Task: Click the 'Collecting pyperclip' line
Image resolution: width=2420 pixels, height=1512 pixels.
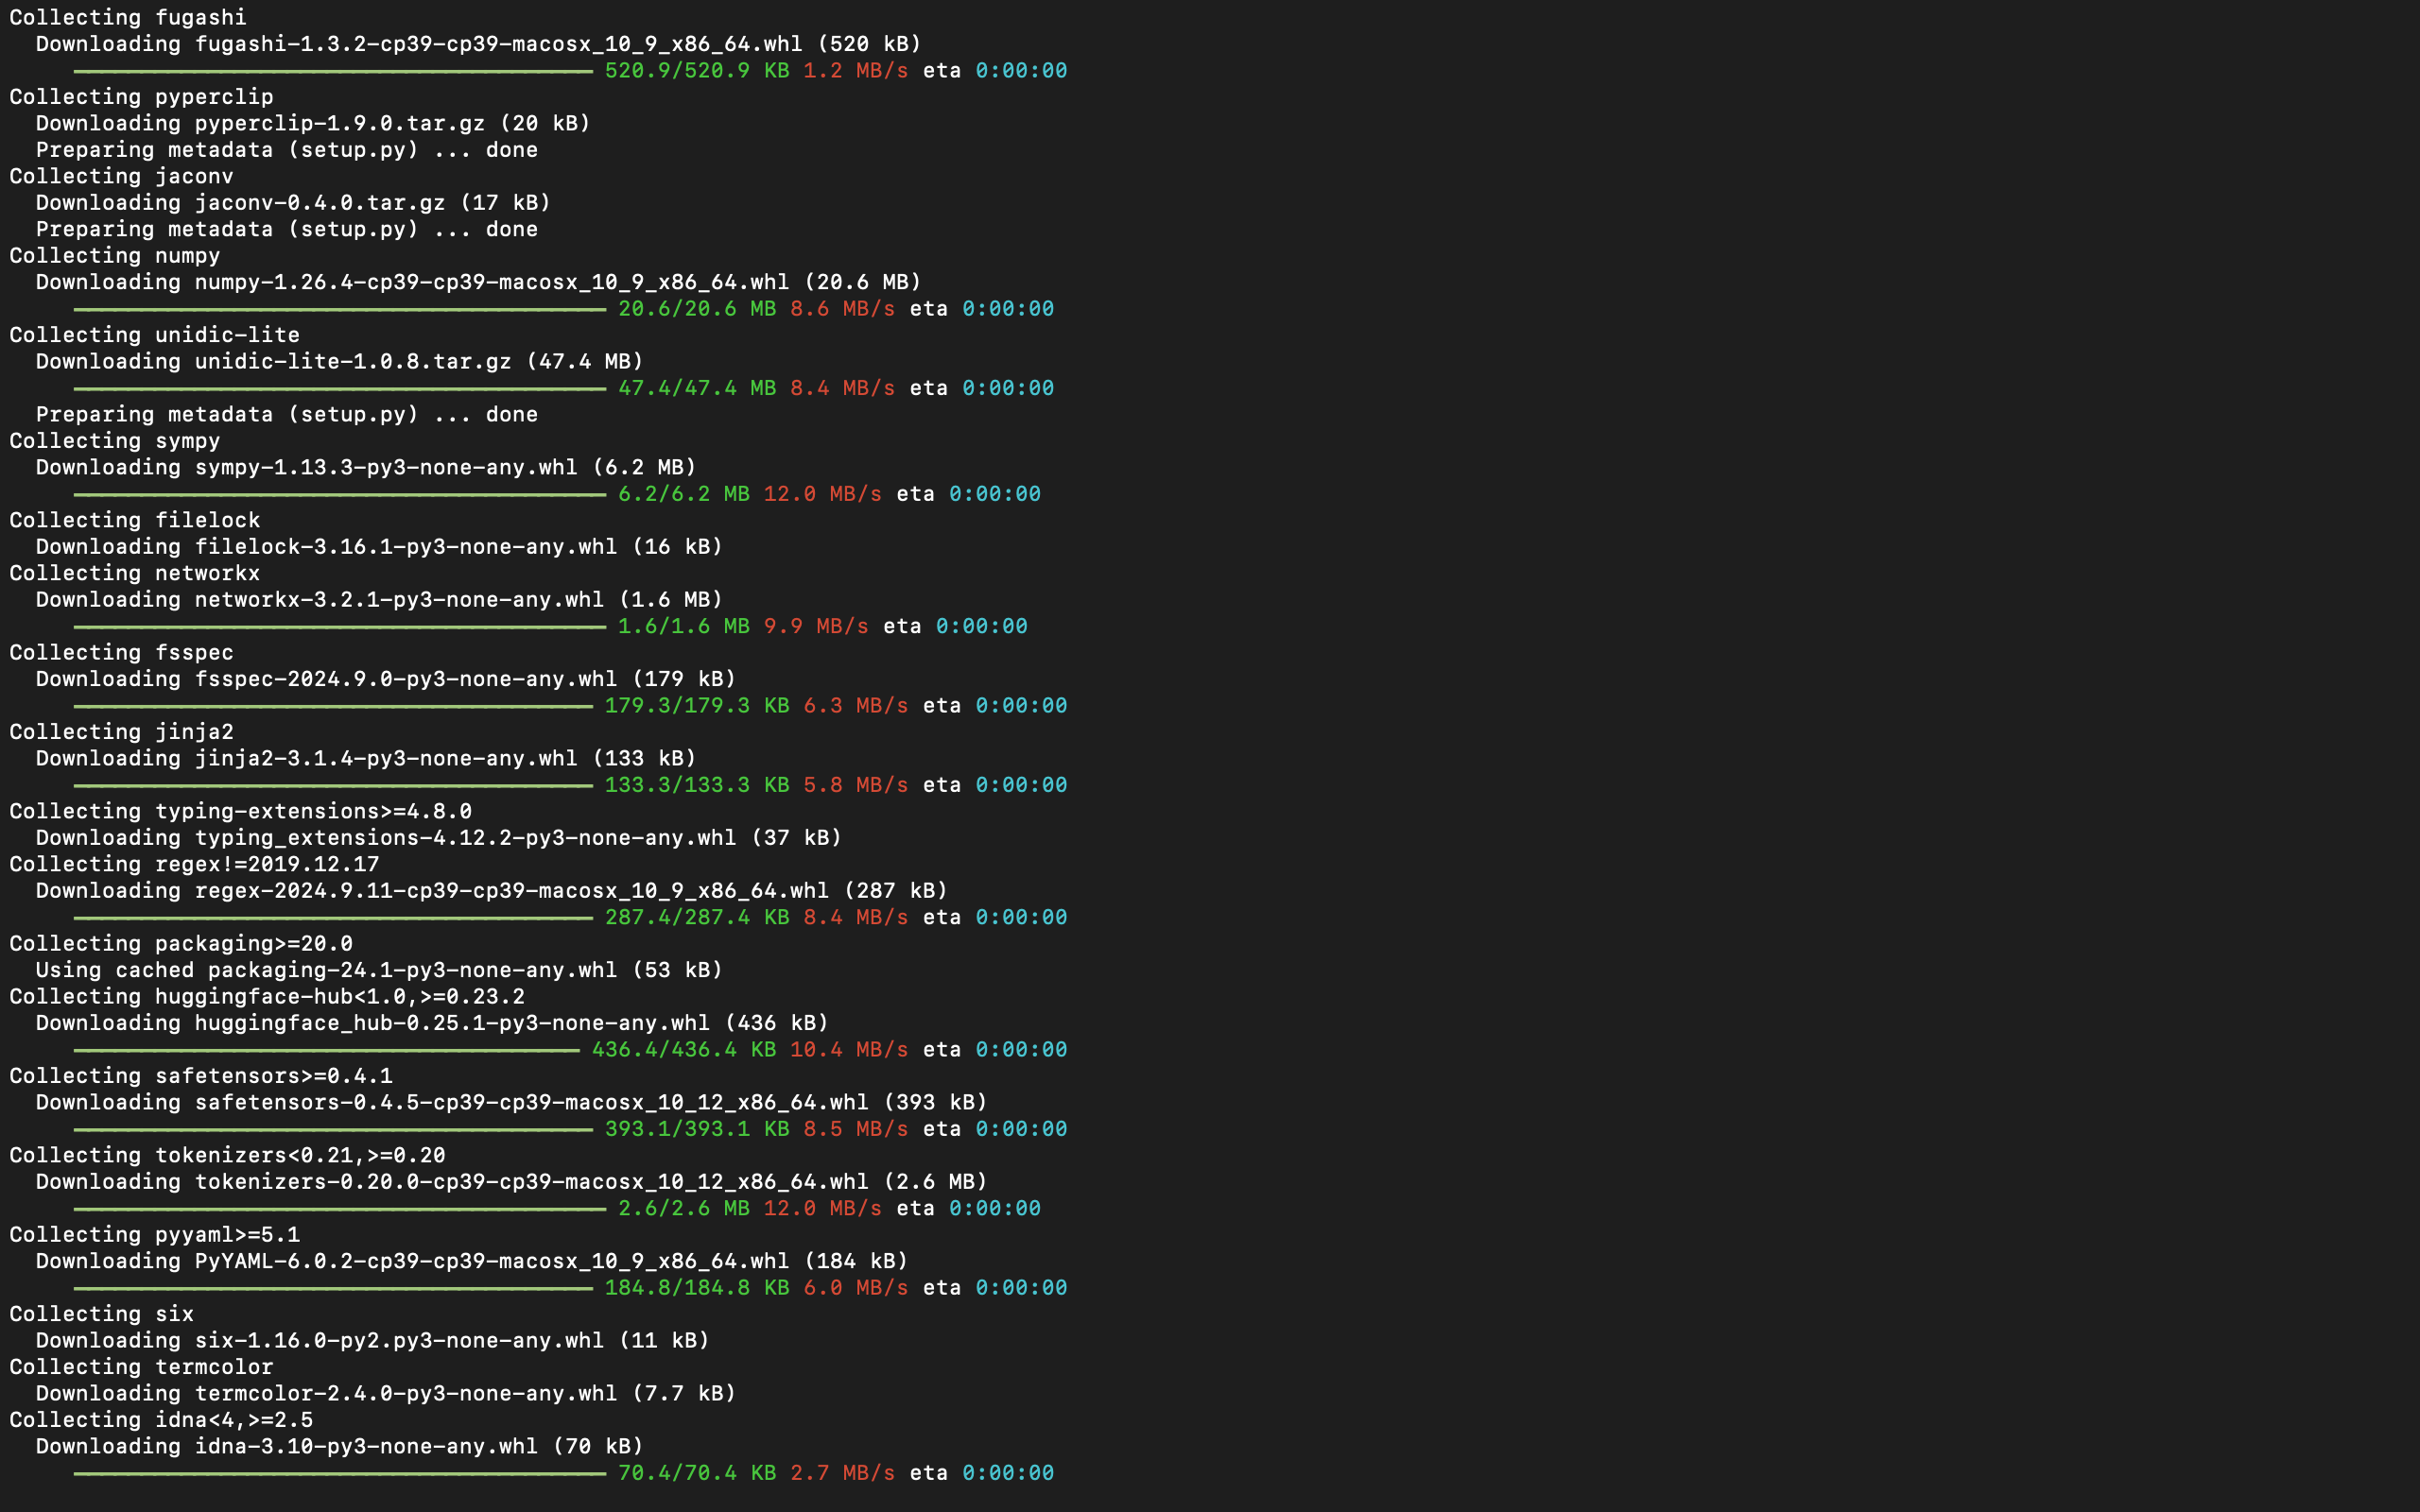Action: click(x=141, y=97)
